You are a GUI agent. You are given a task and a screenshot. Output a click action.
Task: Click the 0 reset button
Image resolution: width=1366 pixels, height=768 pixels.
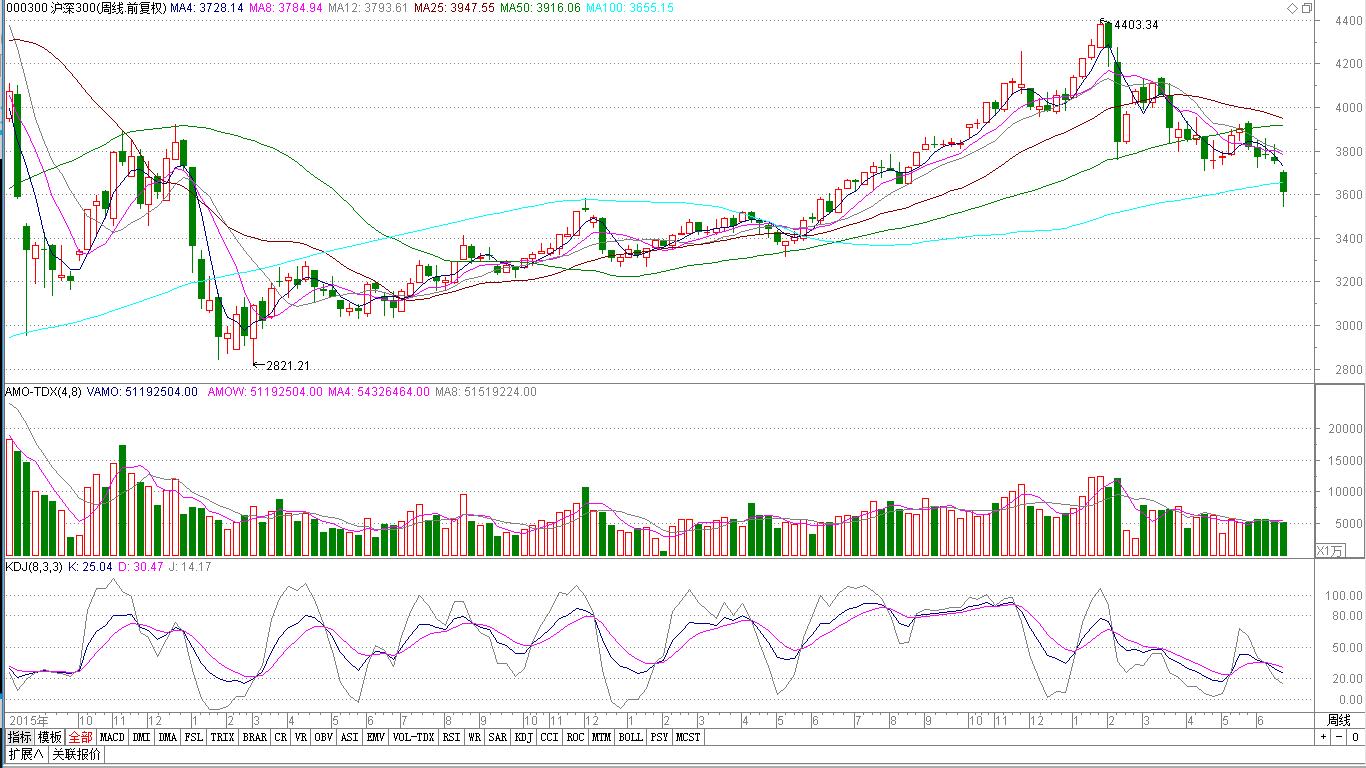tap(1356, 737)
